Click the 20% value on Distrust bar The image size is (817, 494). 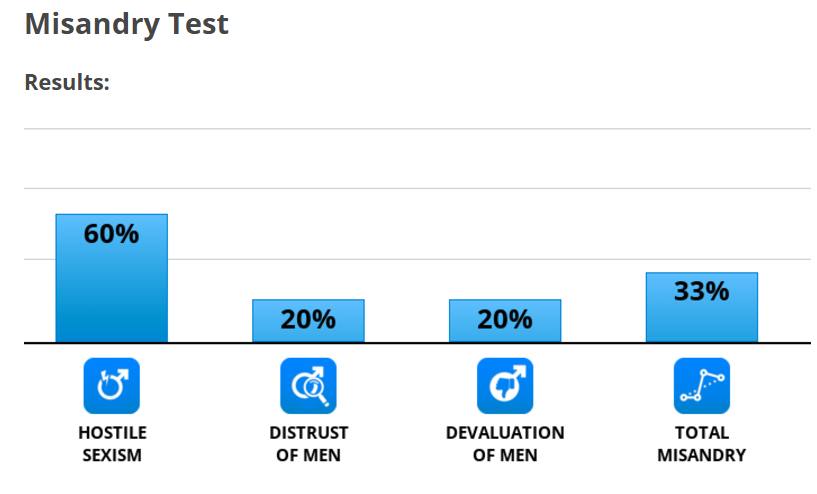click(x=308, y=319)
